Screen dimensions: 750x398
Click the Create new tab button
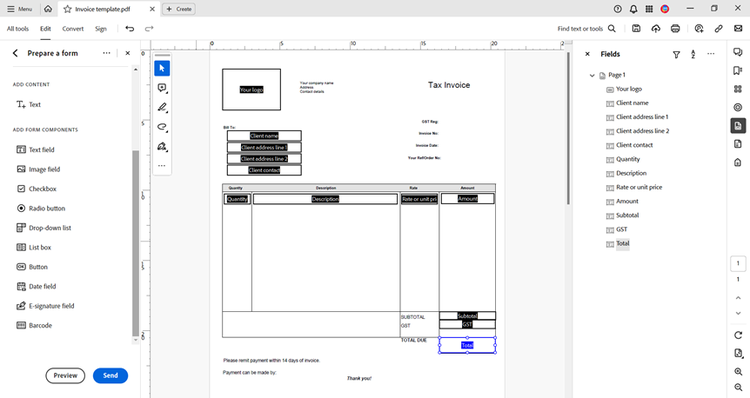click(179, 9)
